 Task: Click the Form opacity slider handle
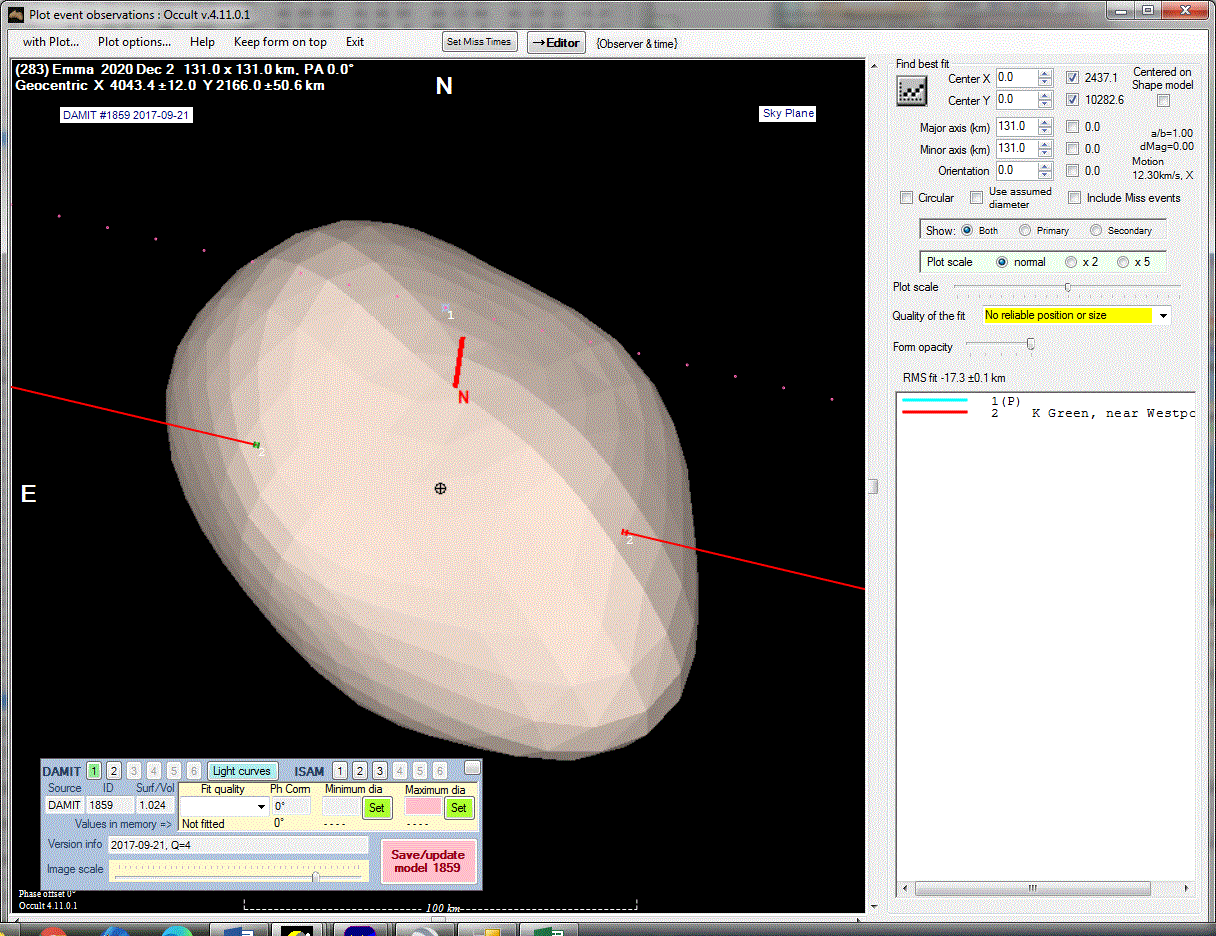click(1031, 345)
